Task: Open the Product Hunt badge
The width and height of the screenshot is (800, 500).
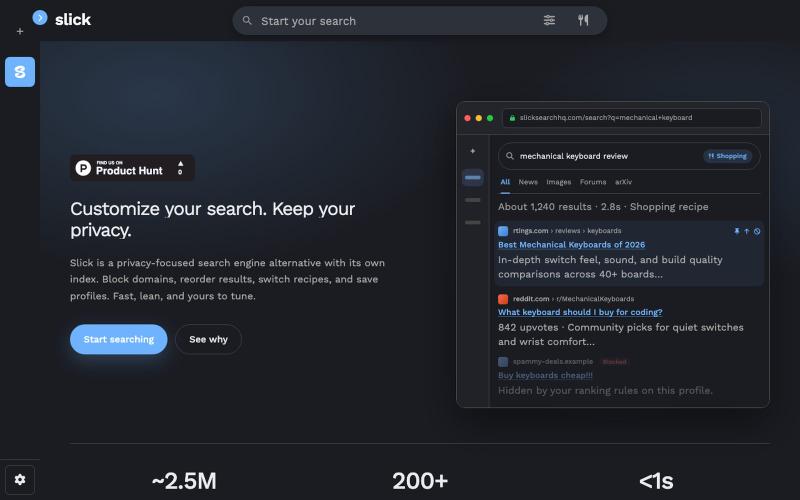Action: [132, 168]
